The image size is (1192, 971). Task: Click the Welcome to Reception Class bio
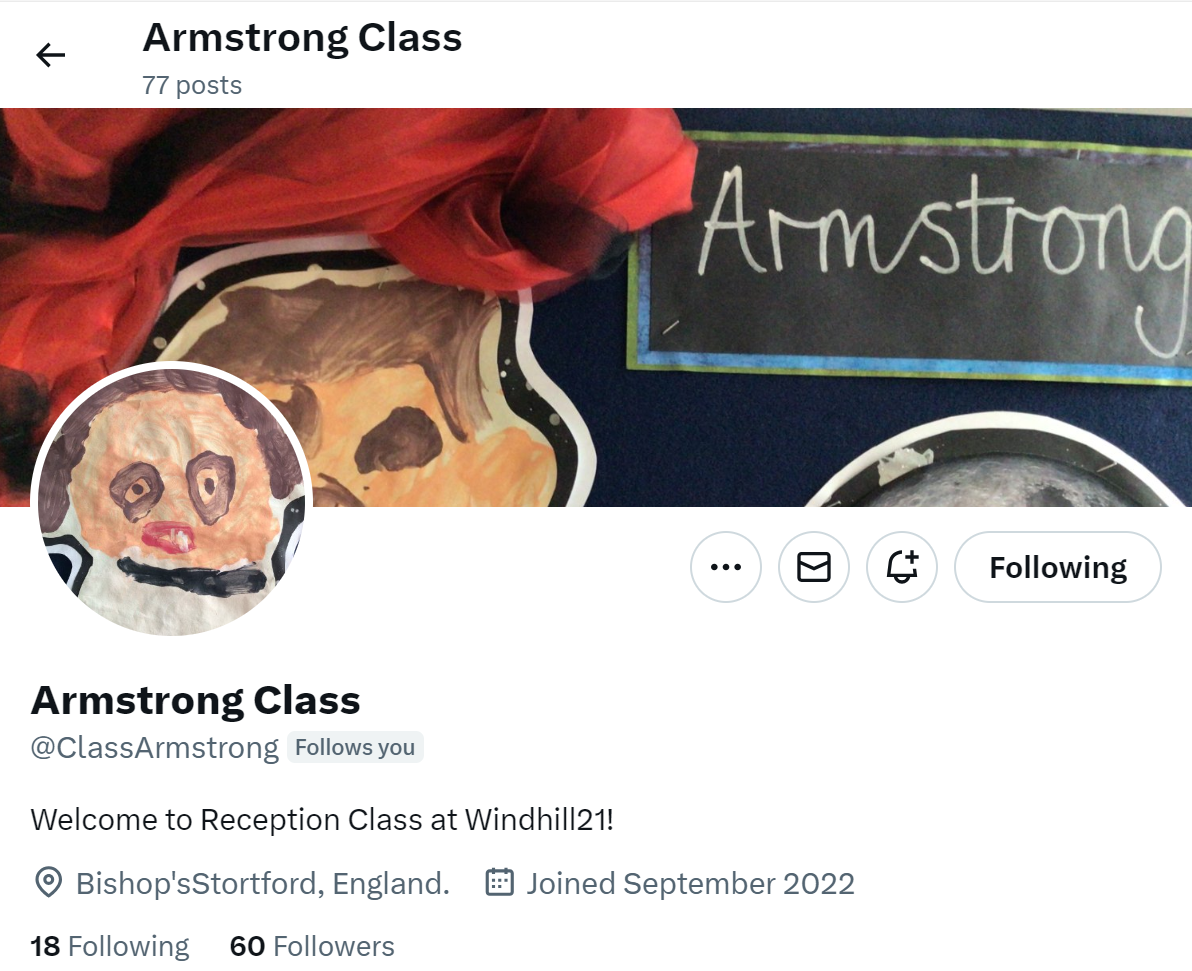pyautogui.click(x=322, y=820)
